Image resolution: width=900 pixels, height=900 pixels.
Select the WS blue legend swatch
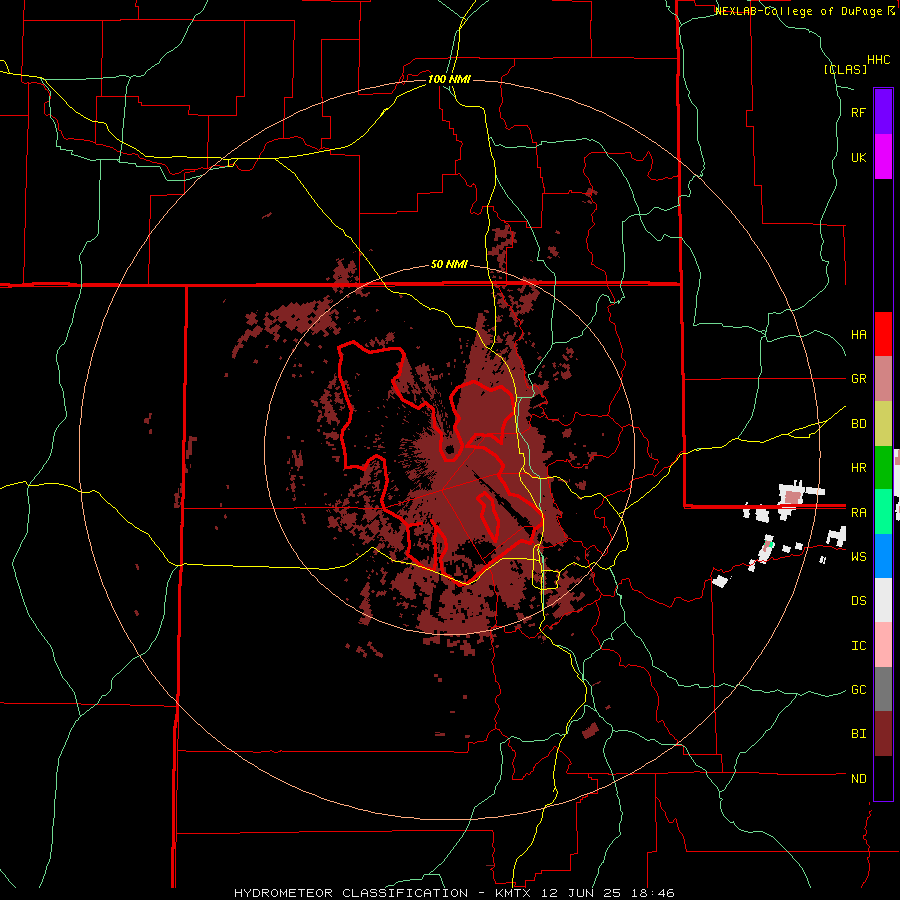(x=883, y=556)
